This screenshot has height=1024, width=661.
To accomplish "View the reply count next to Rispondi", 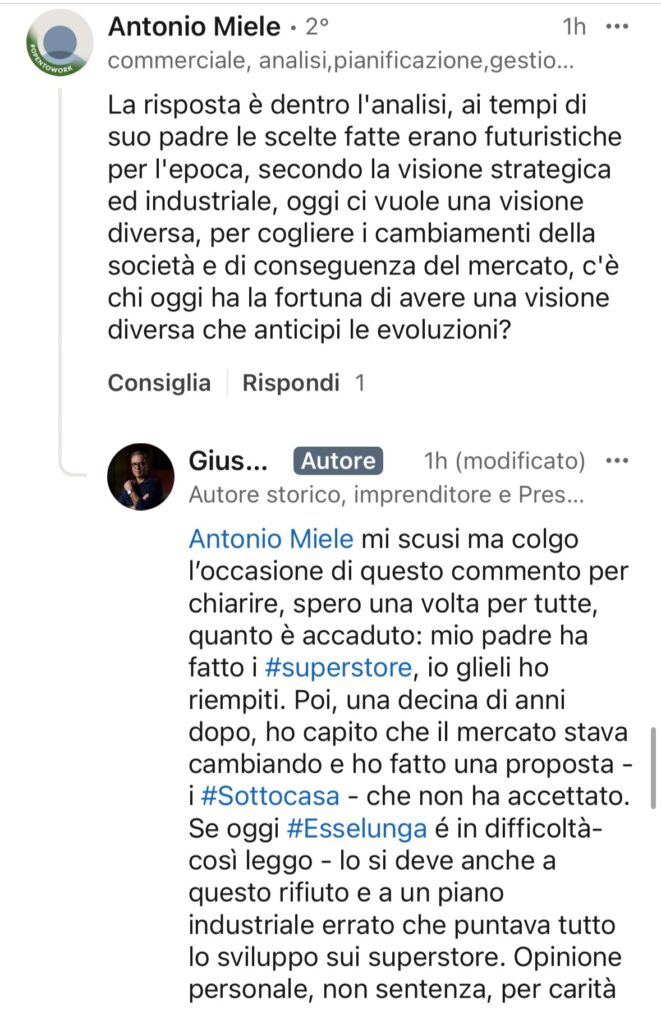I will pyautogui.click(x=360, y=382).
